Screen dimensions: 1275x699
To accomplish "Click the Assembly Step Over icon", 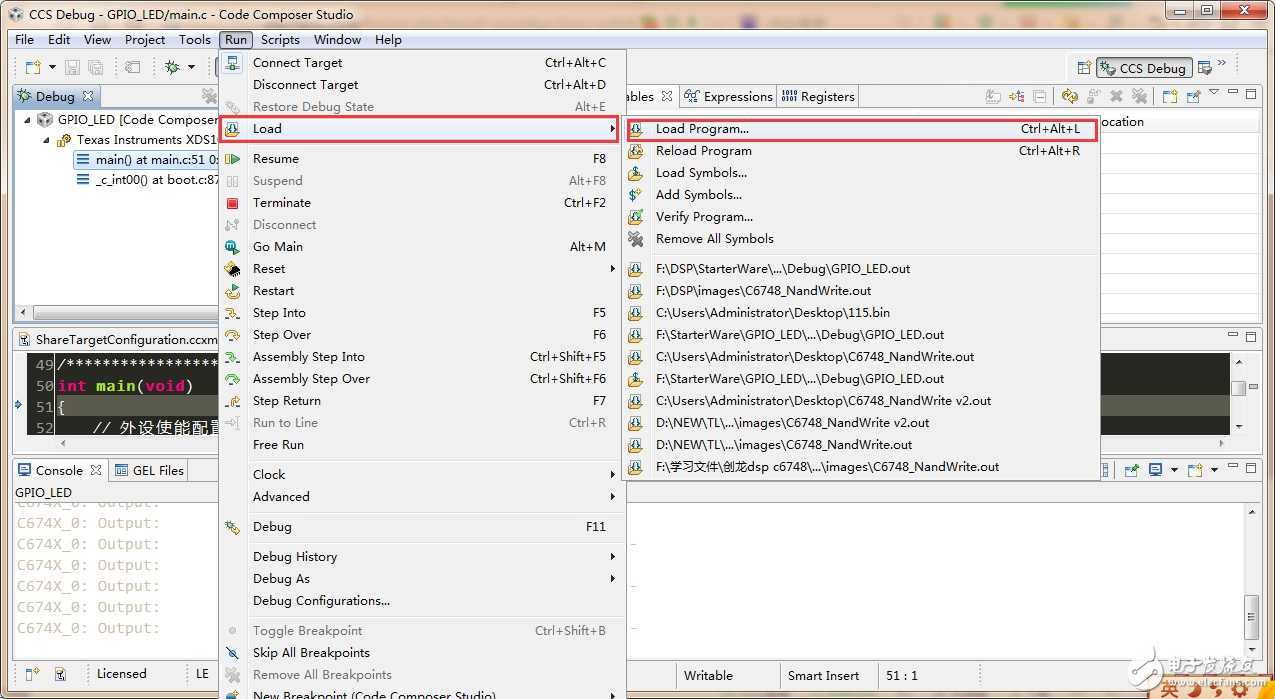I will (x=233, y=379).
